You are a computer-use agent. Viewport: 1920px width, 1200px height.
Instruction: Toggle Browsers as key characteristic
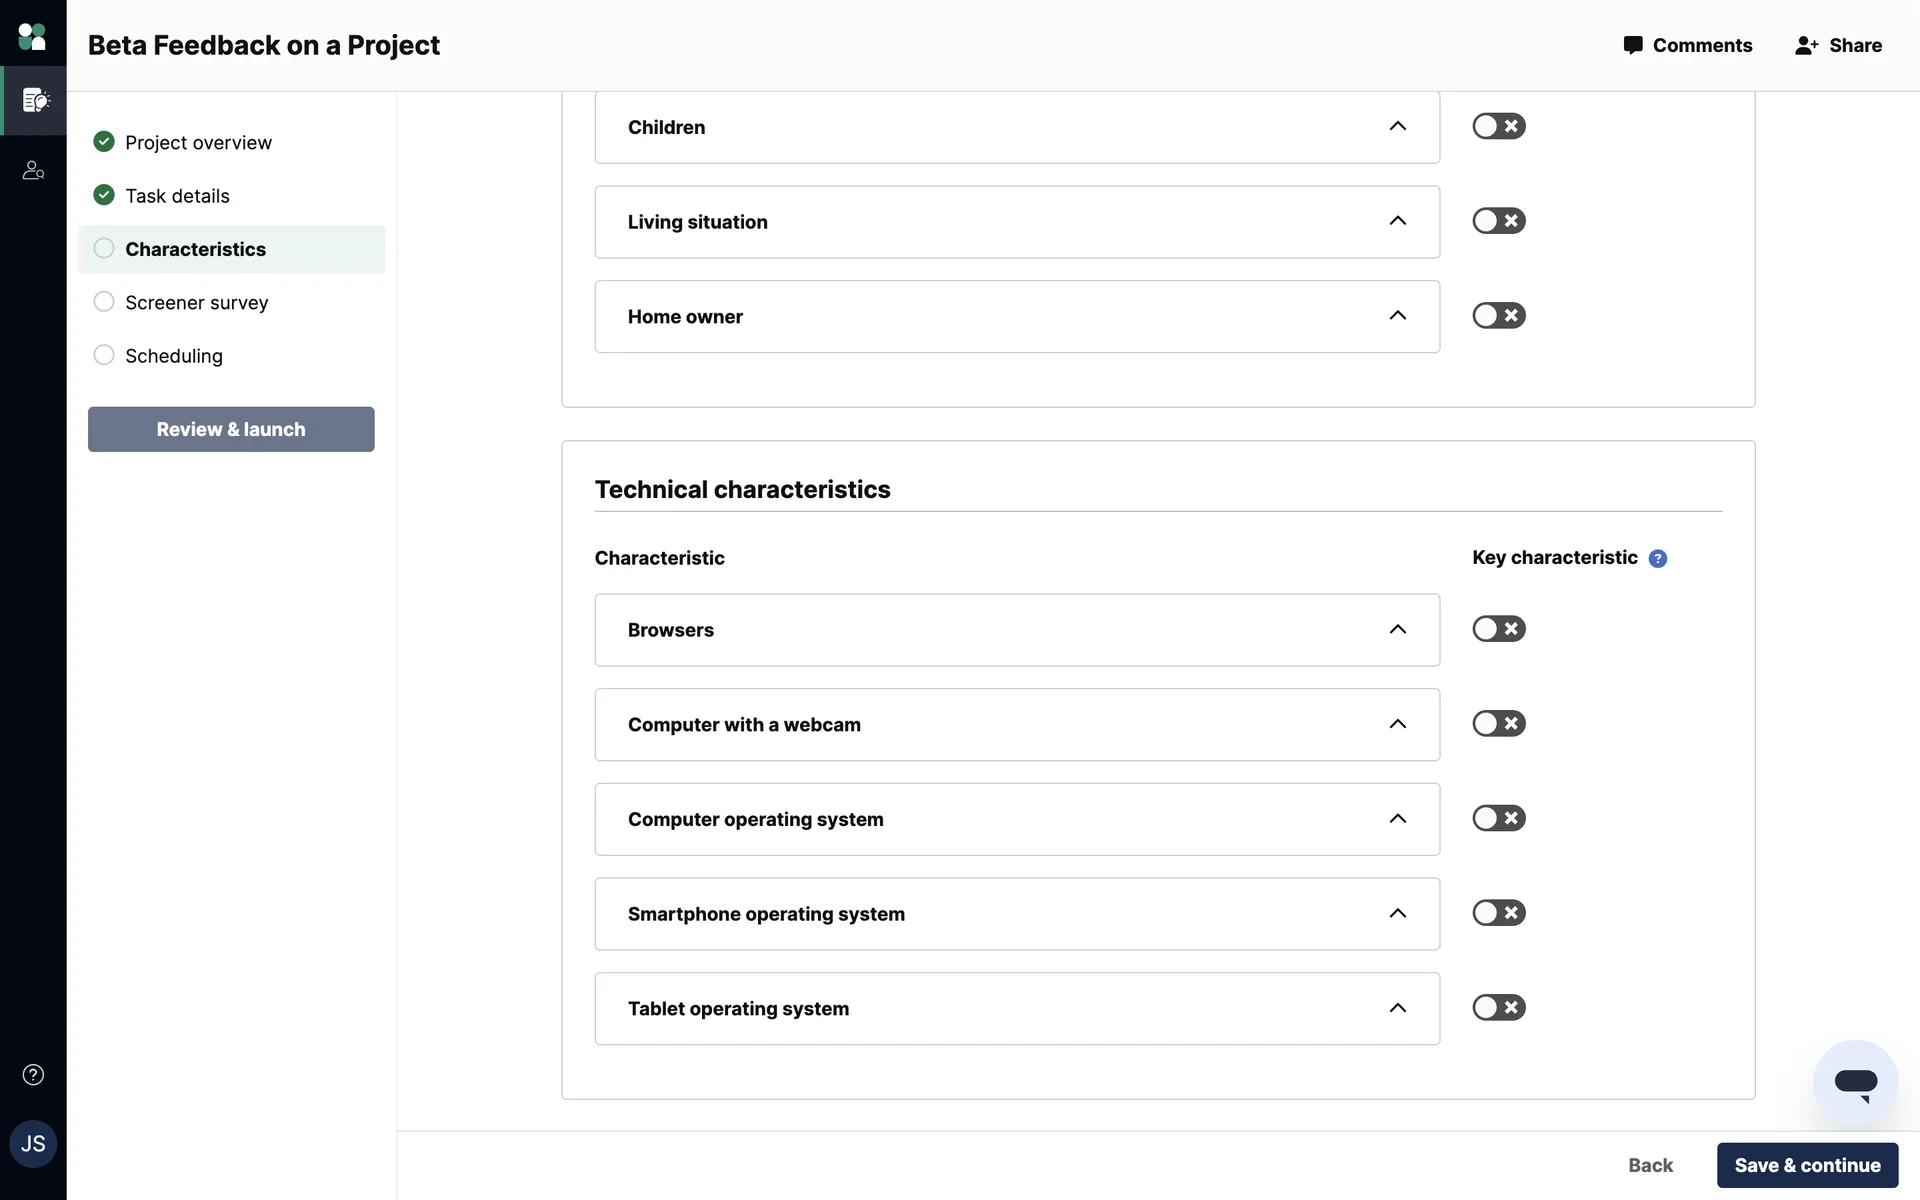pyautogui.click(x=1498, y=629)
